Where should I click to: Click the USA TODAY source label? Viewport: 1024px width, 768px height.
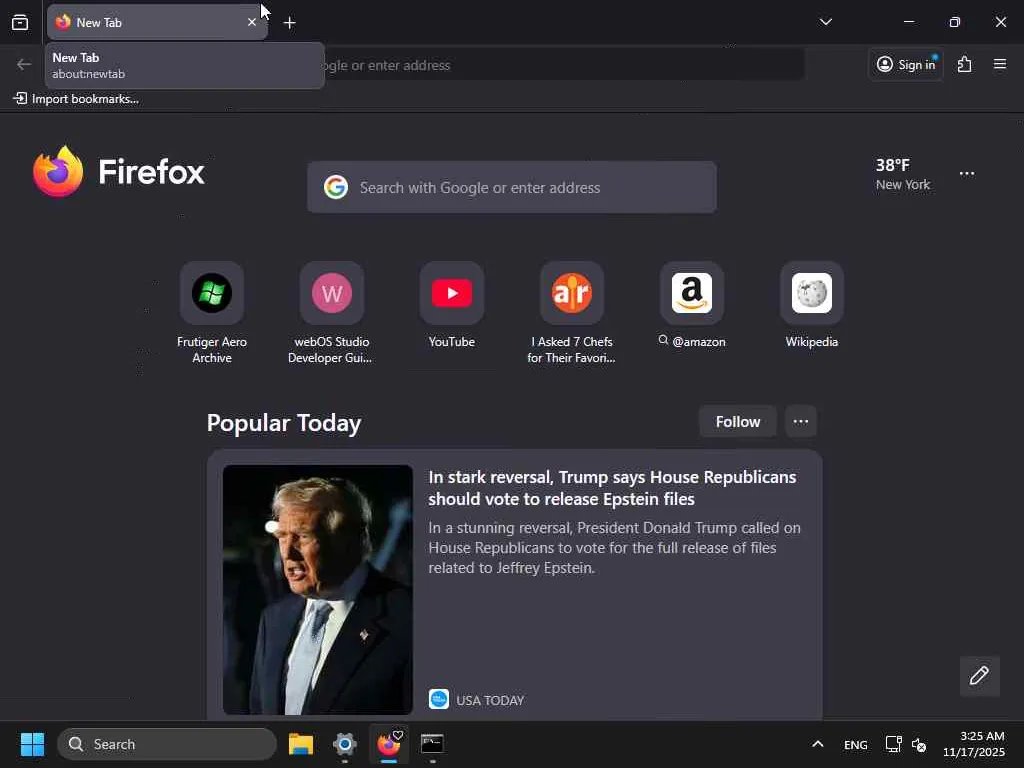click(x=490, y=700)
